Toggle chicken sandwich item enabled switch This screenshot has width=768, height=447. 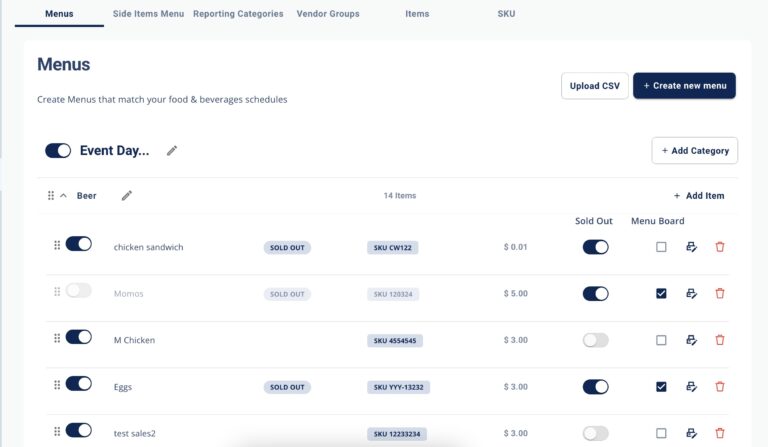[78, 244]
